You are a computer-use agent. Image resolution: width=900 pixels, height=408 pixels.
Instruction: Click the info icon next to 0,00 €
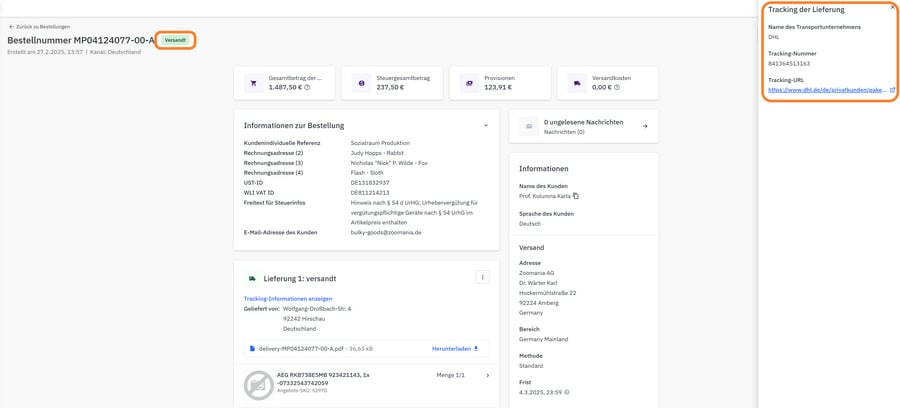coord(617,88)
